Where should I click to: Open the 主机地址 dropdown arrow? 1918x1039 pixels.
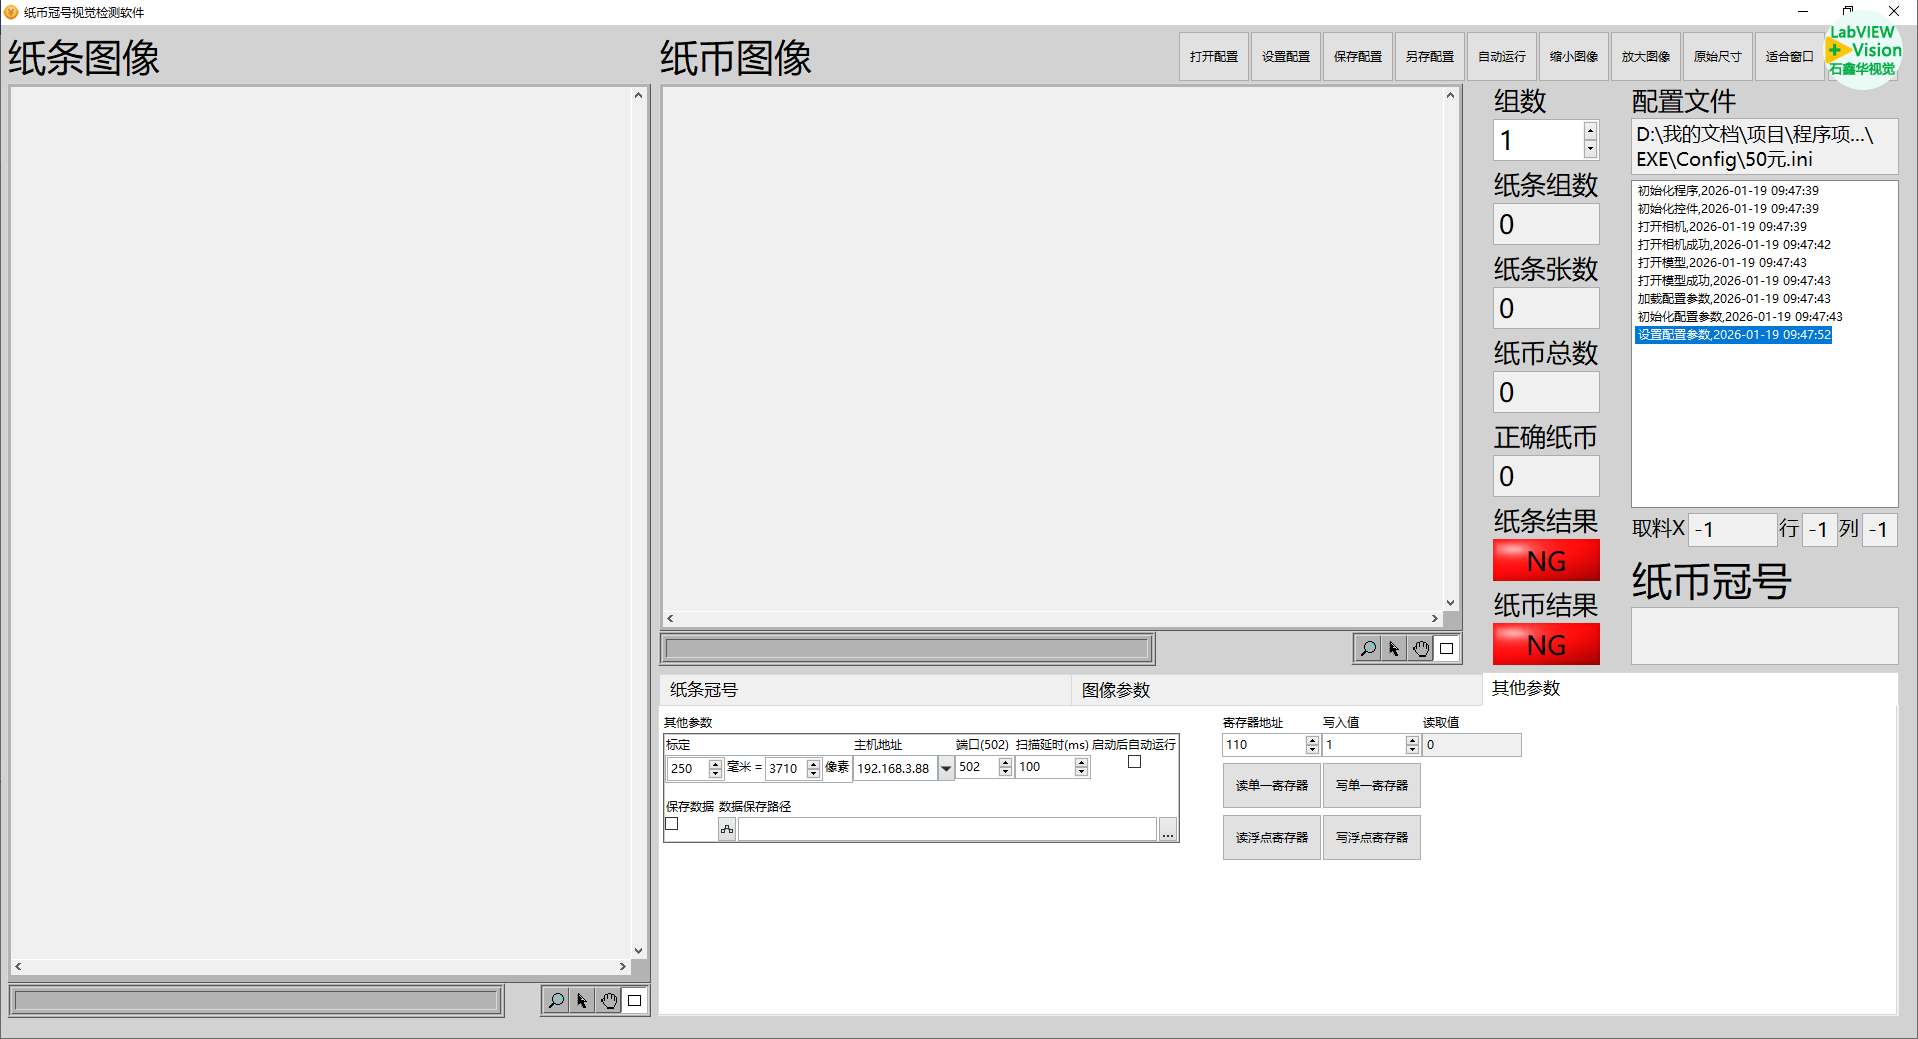[945, 769]
